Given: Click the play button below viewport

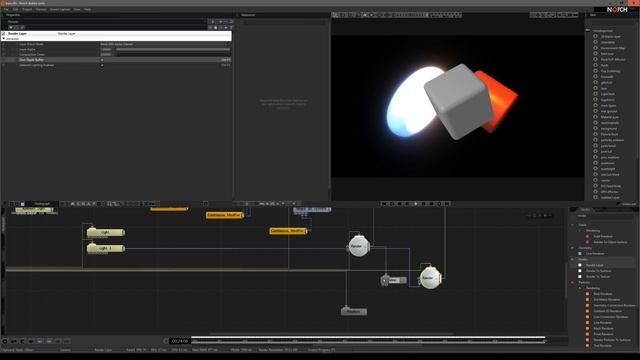Looking at the screenshot, I should click(x=416, y=204).
